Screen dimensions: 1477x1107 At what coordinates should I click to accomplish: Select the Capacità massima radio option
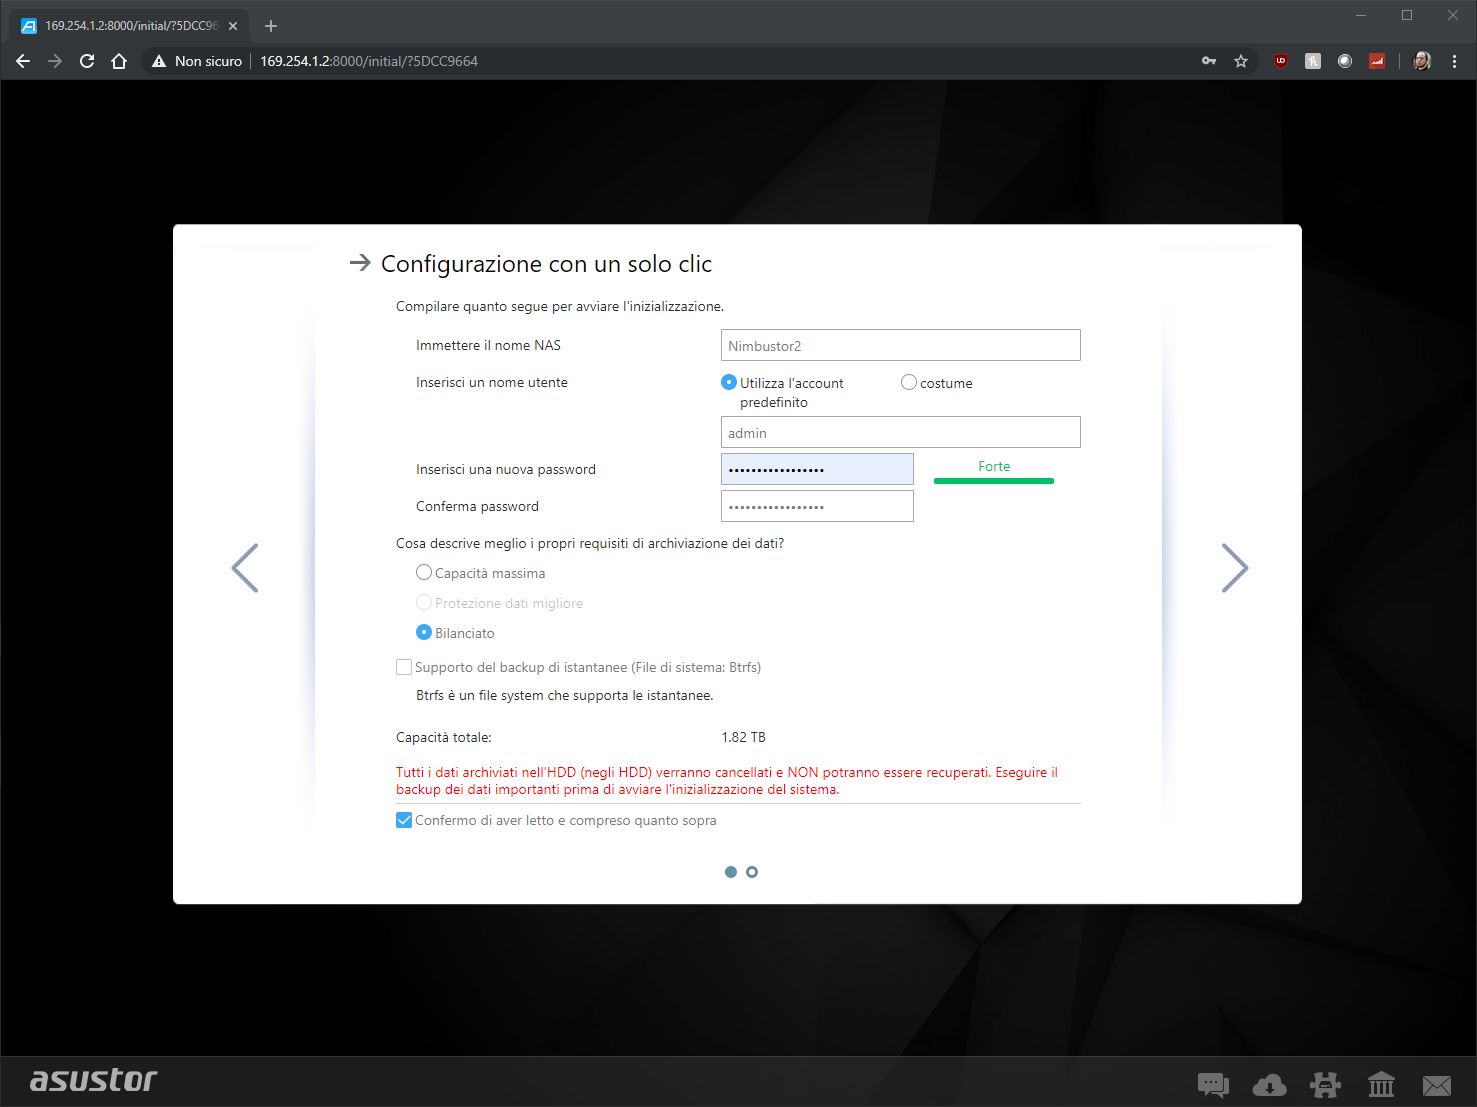coord(424,573)
